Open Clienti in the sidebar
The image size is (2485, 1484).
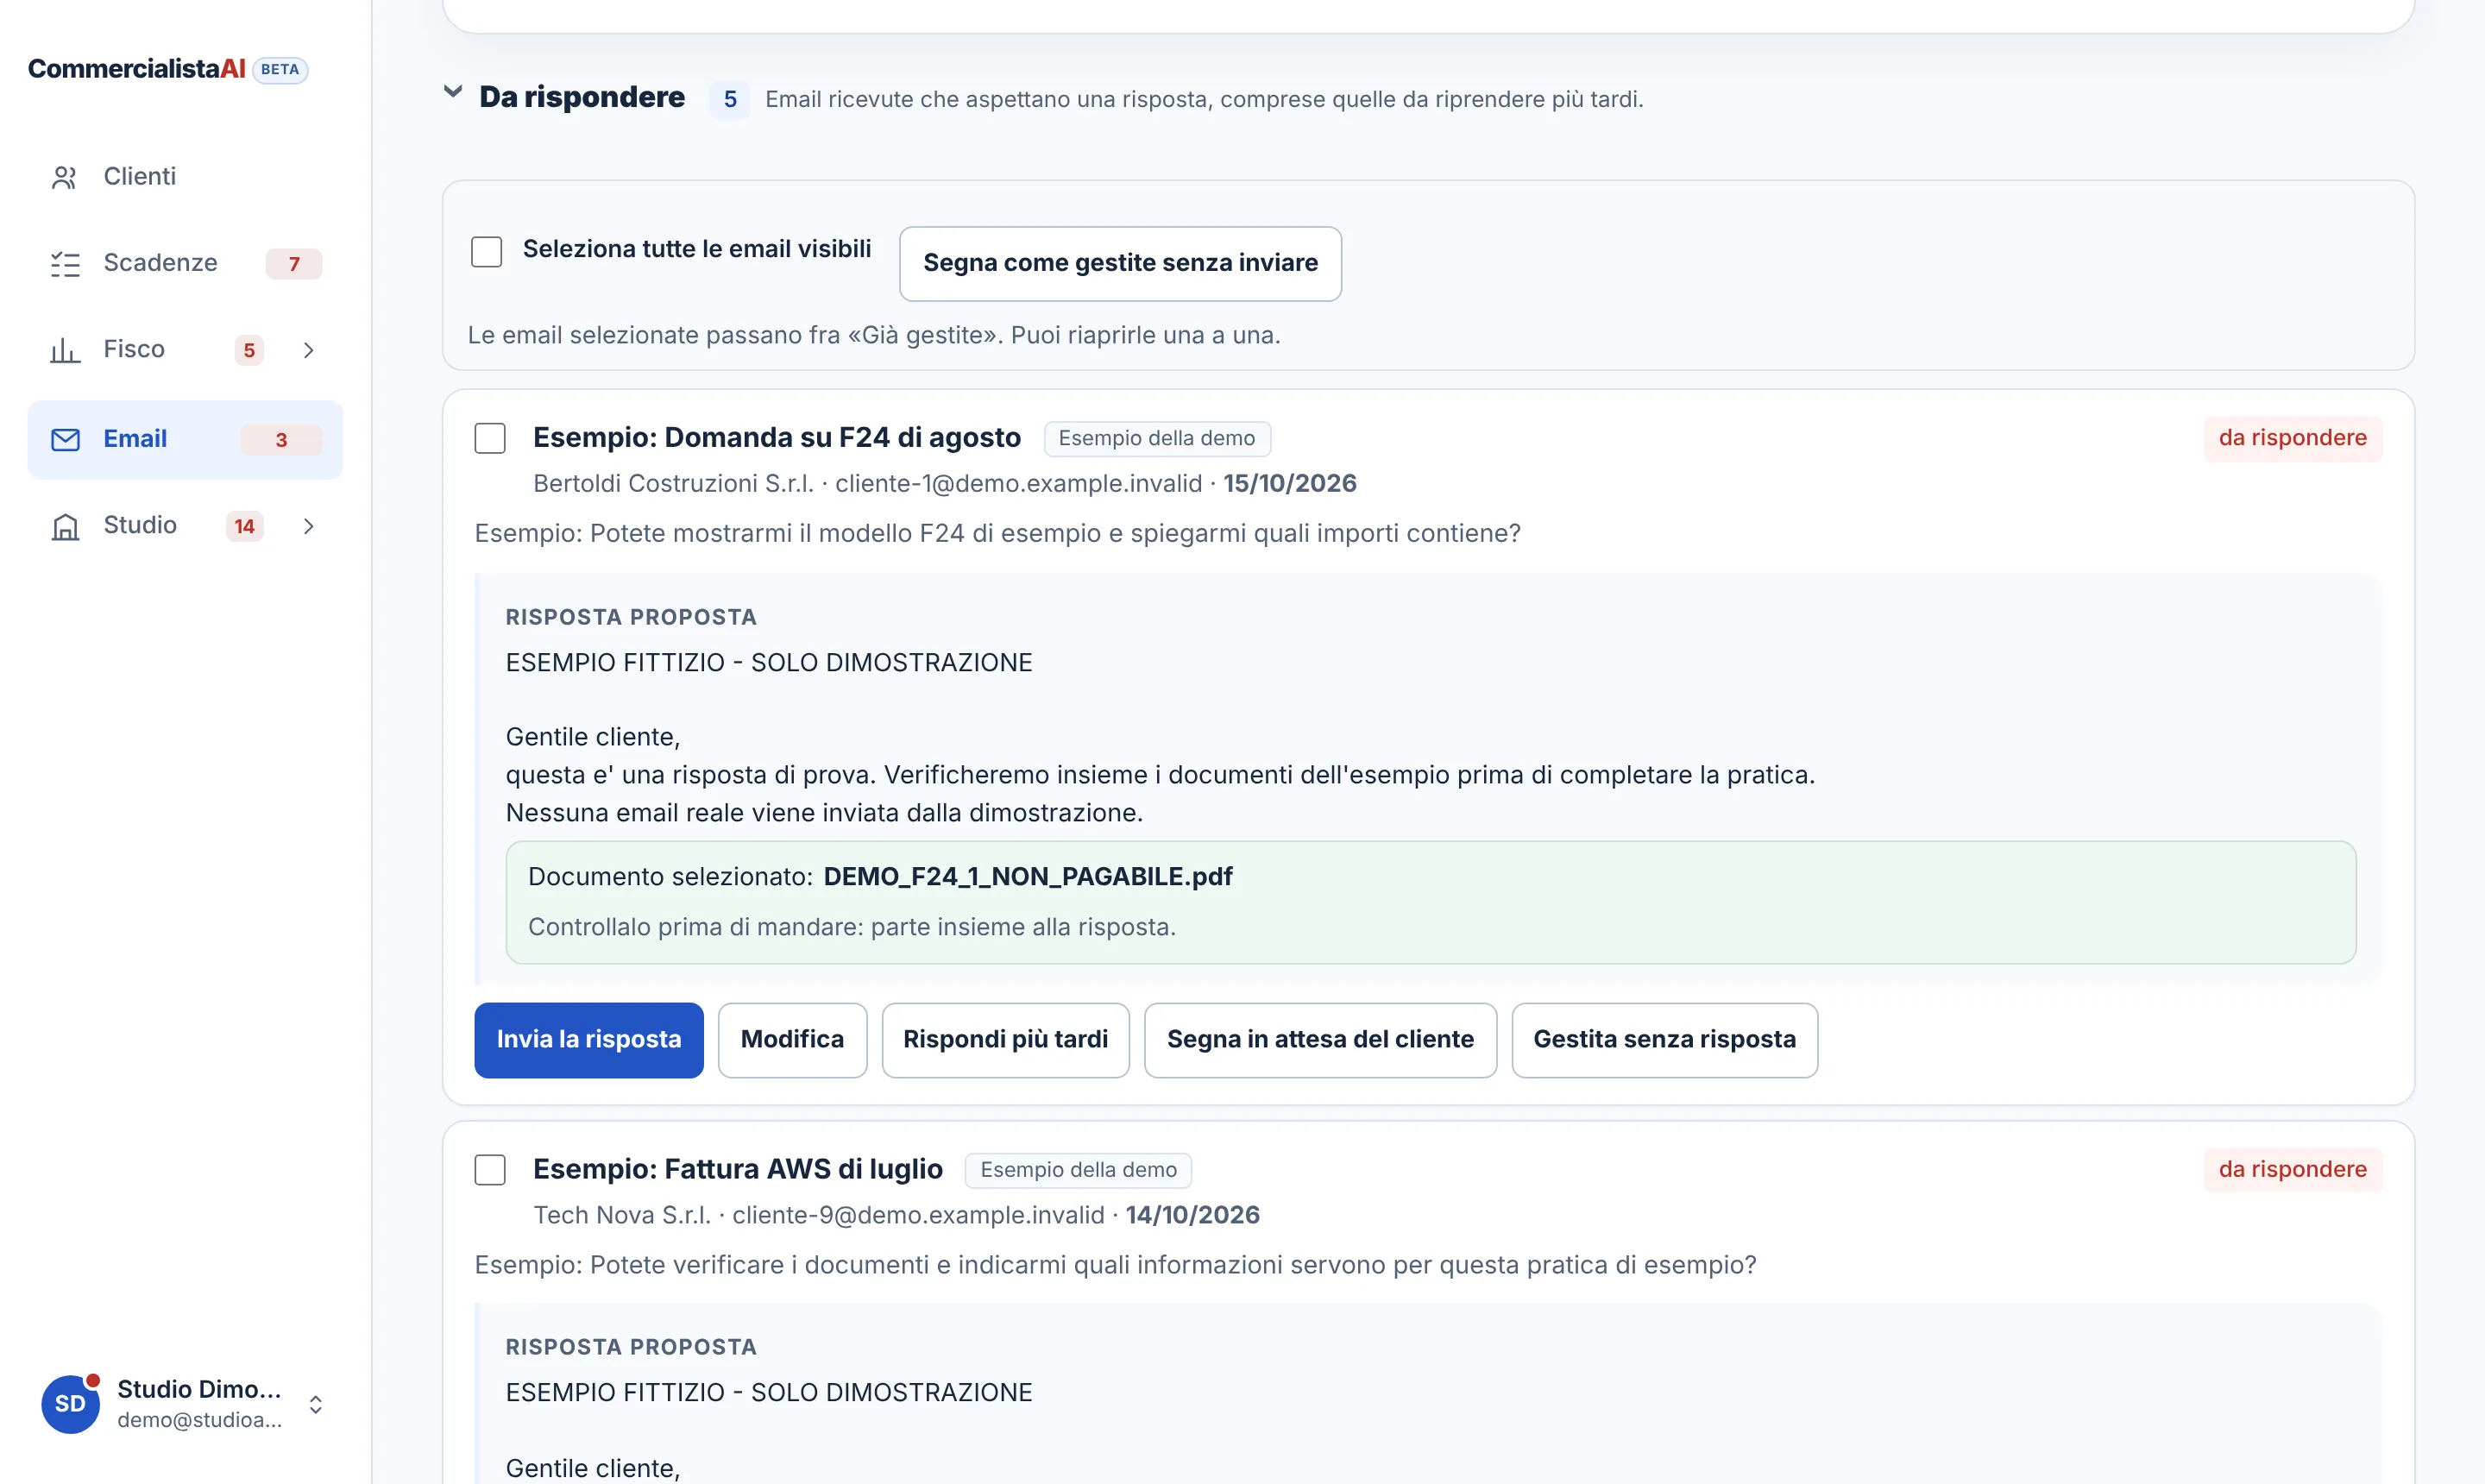click(185, 177)
